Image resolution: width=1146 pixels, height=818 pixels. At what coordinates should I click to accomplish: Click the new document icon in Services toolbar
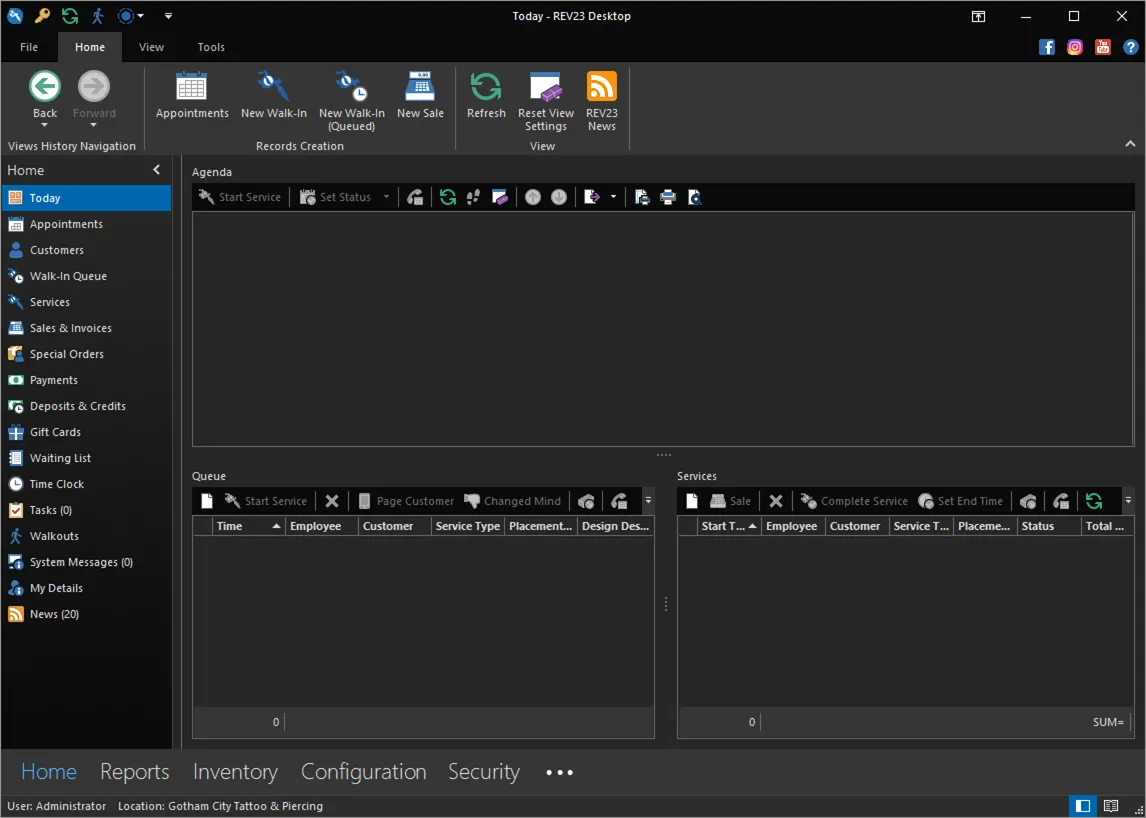point(692,501)
